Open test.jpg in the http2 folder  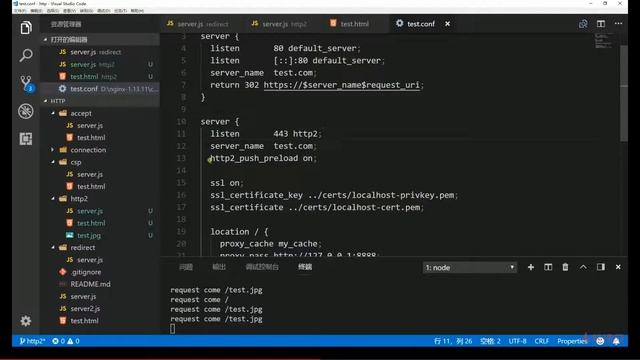pos(89,236)
